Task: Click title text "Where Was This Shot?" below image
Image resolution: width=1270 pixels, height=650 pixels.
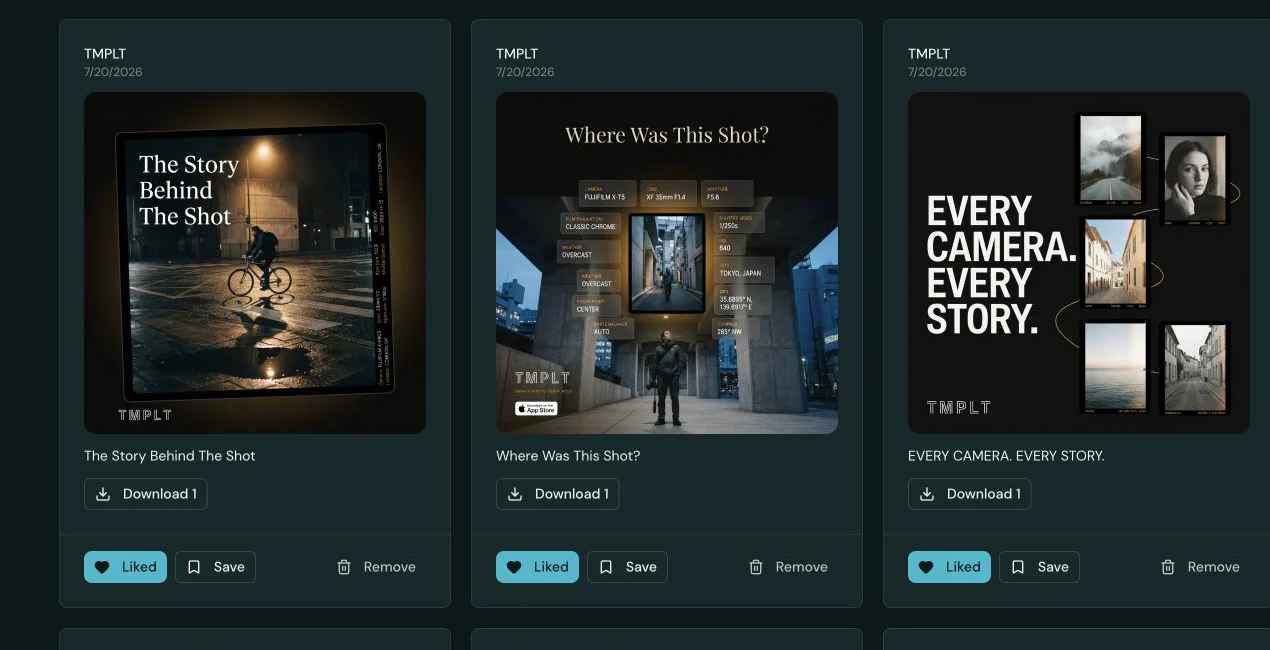Action: click(568, 456)
